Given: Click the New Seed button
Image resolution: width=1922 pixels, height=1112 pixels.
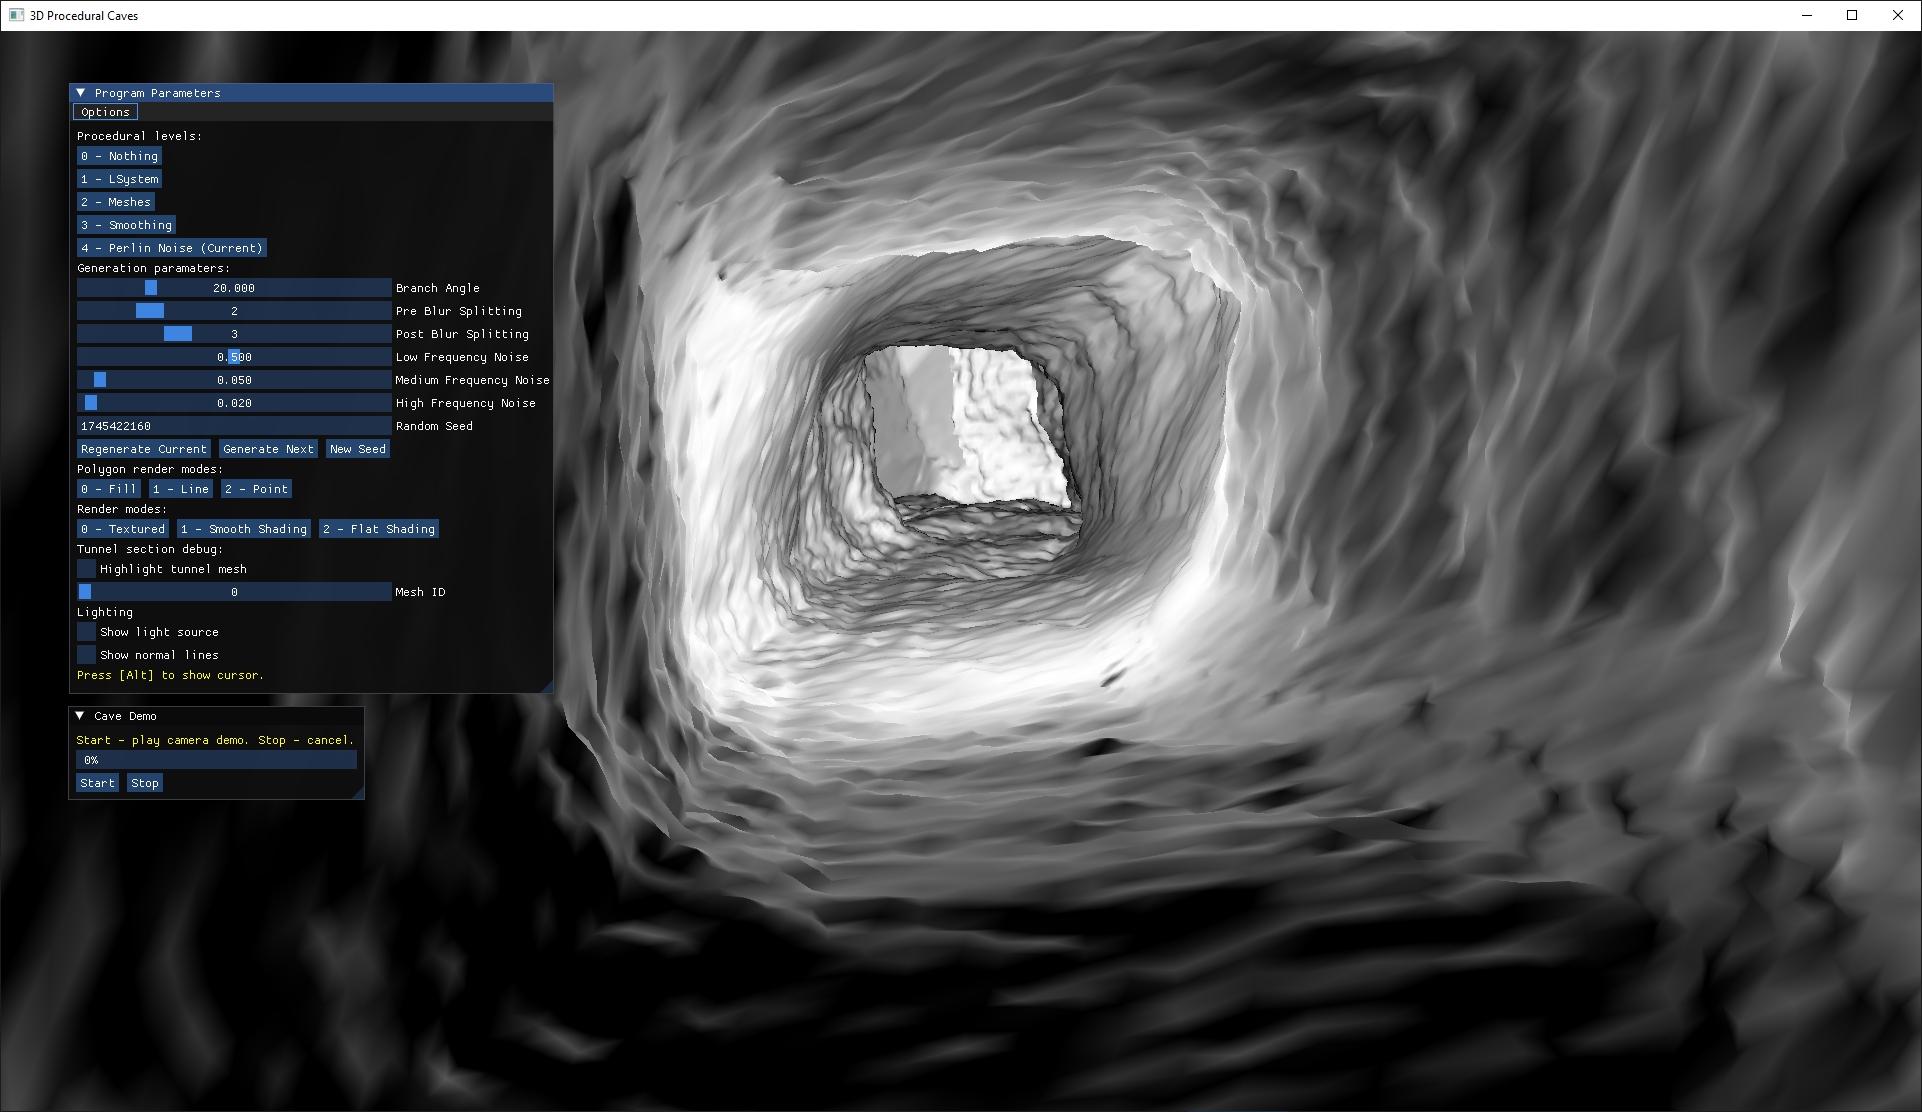Looking at the screenshot, I should pos(357,449).
